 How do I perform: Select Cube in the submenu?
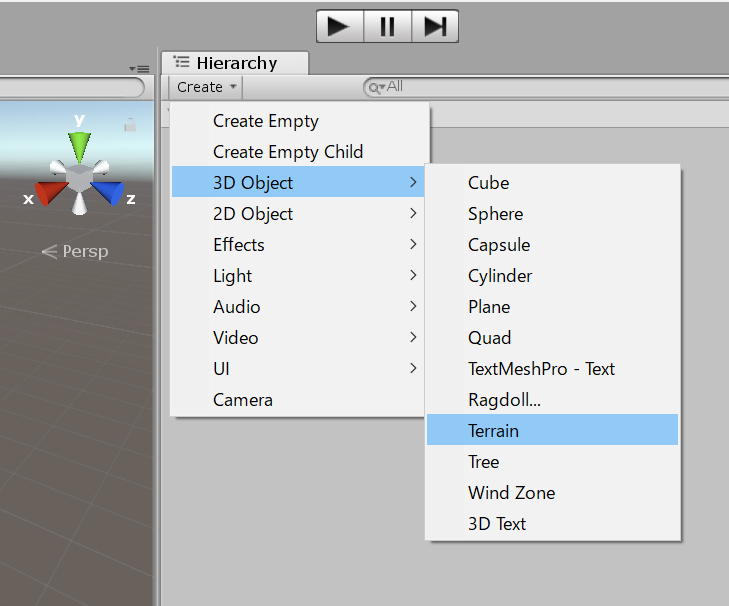(x=488, y=183)
